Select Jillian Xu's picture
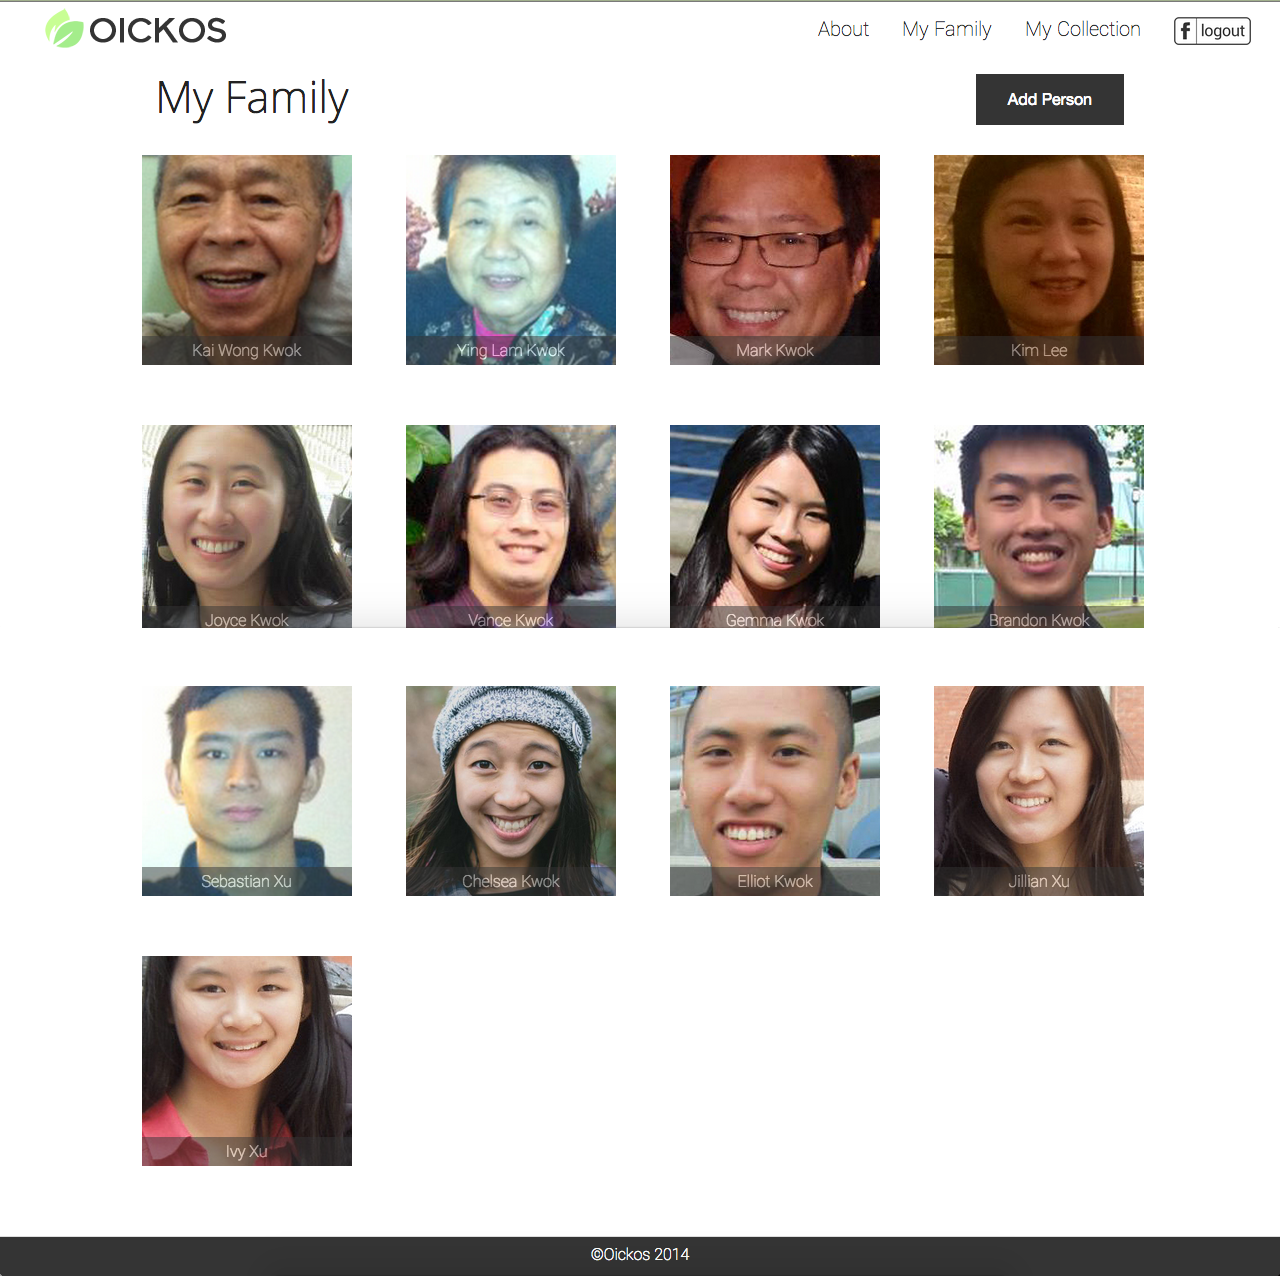 coord(1039,791)
